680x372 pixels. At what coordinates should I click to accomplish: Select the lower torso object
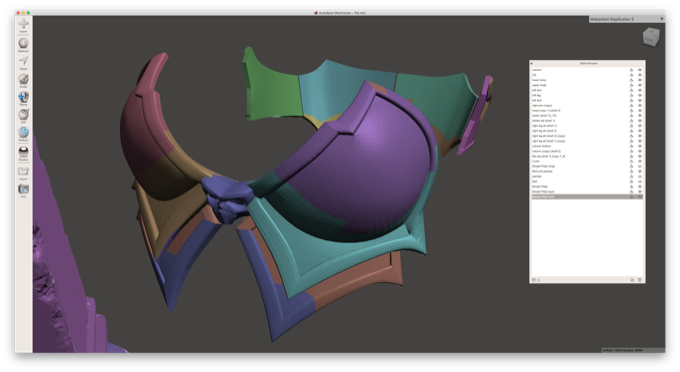(587, 80)
